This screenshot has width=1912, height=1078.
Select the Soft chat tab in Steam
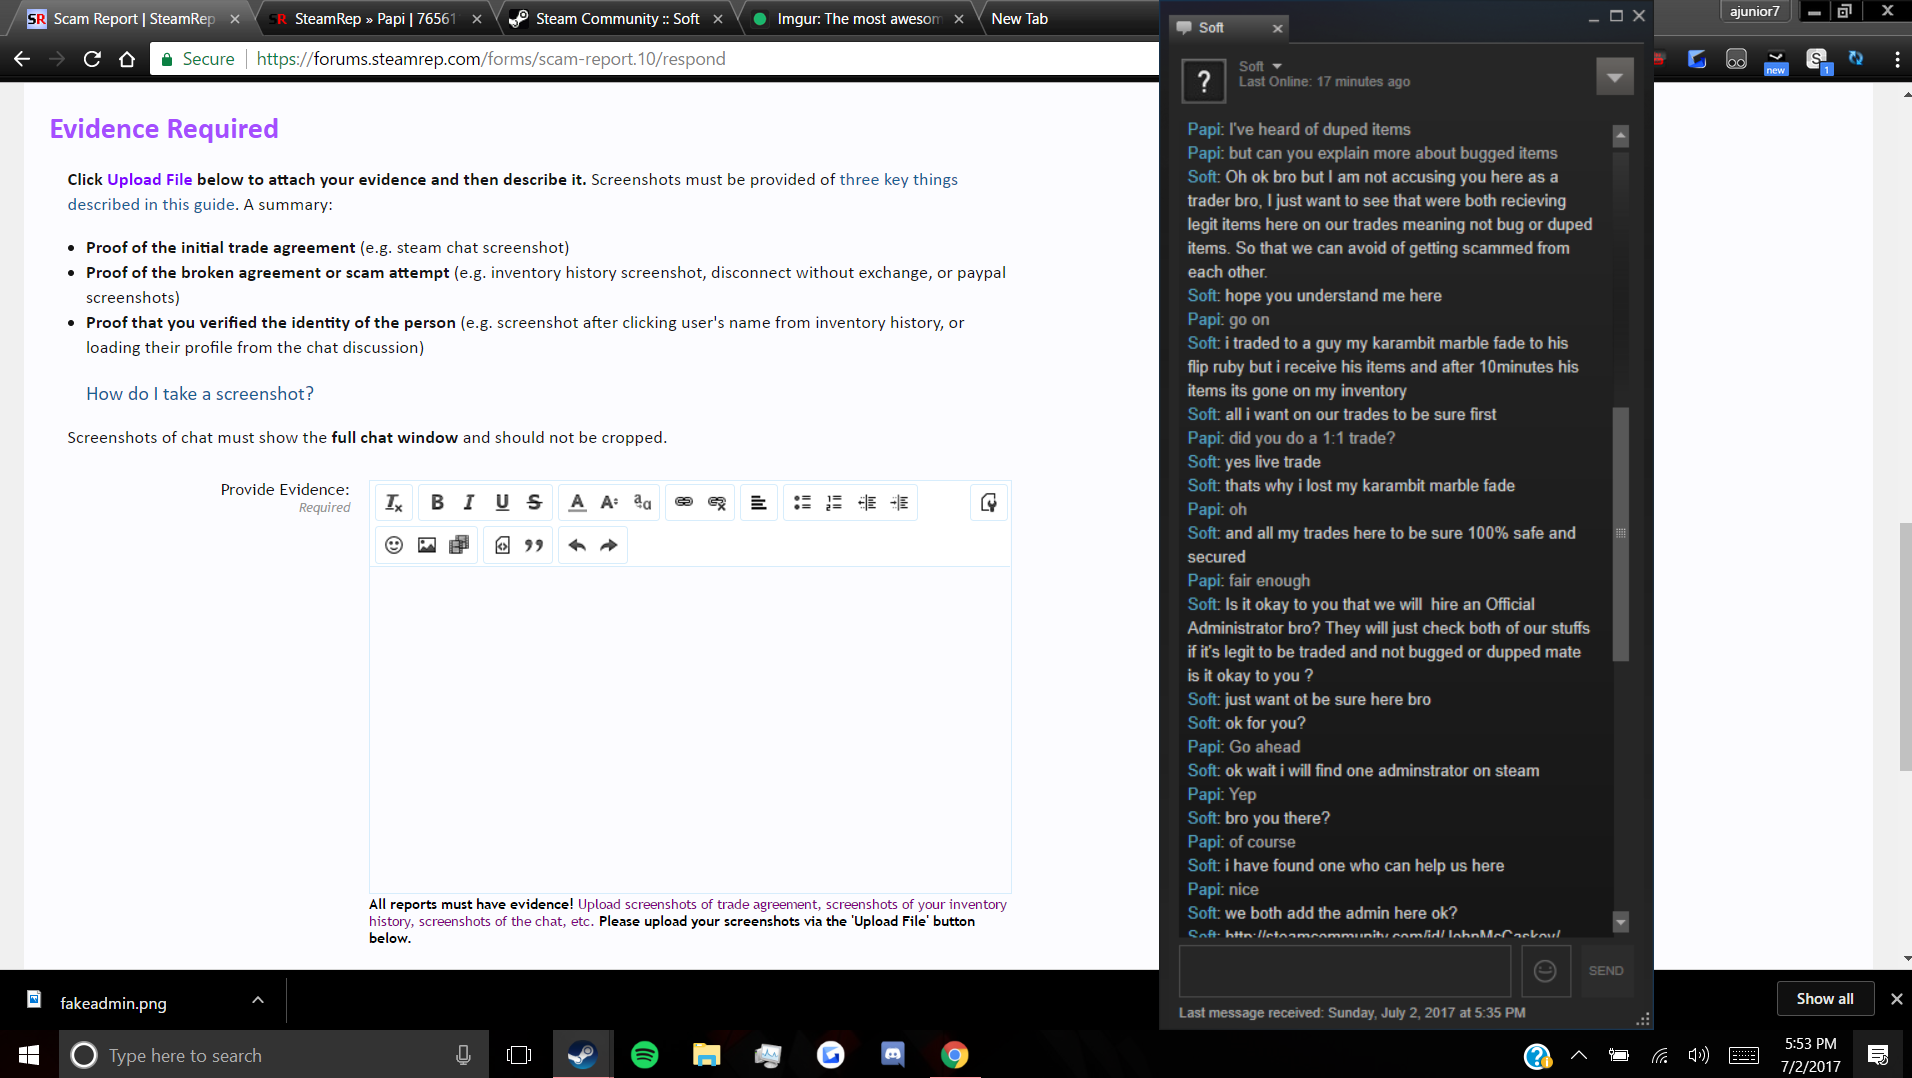coord(1228,27)
